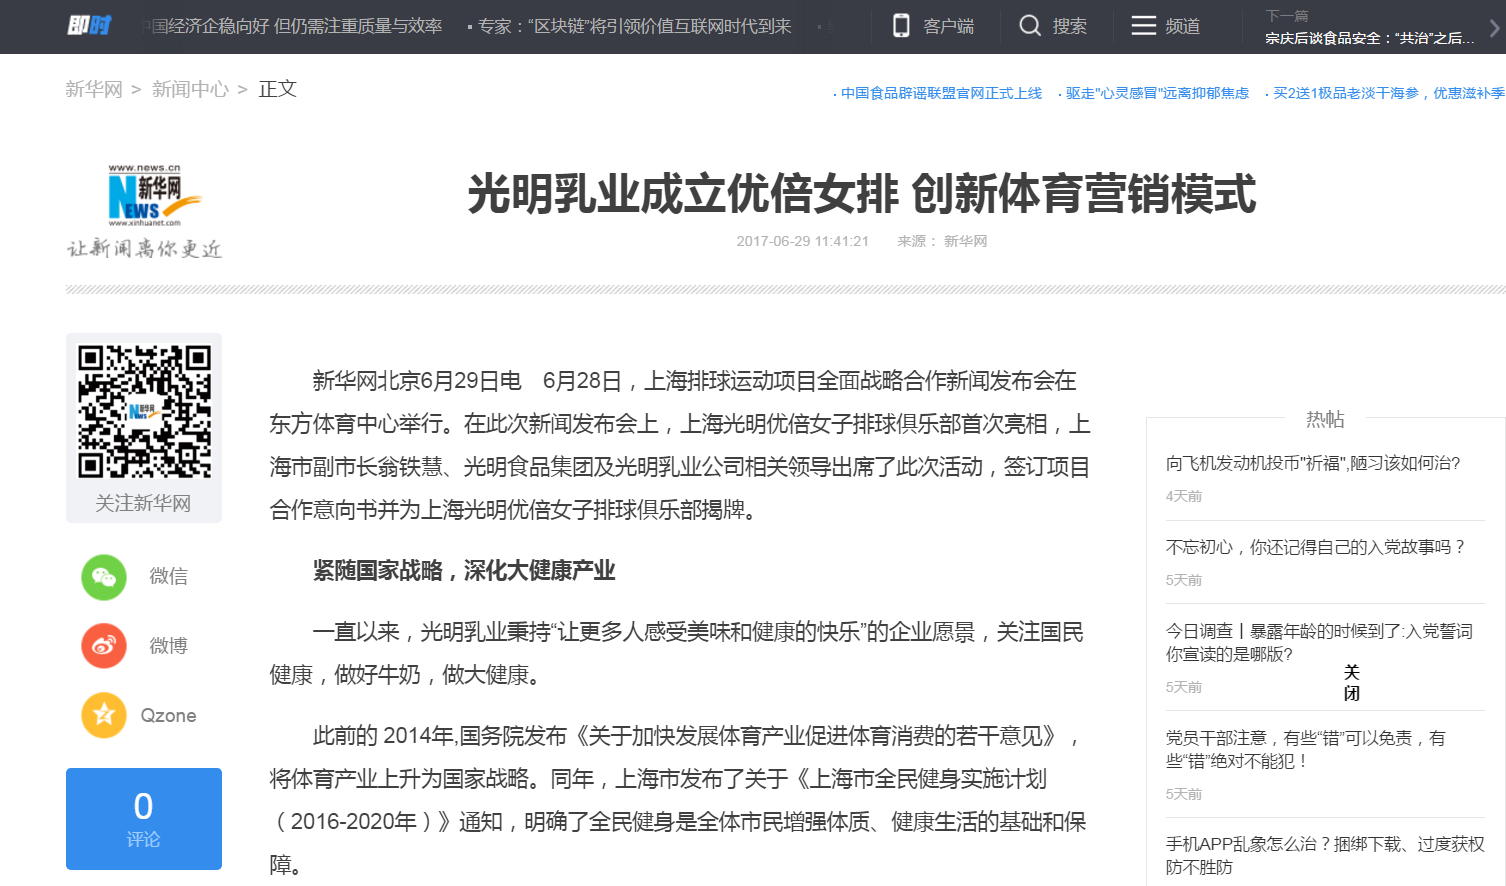This screenshot has width=1506, height=886.
Task: Open the 0 comments button
Action: coord(143,818)
